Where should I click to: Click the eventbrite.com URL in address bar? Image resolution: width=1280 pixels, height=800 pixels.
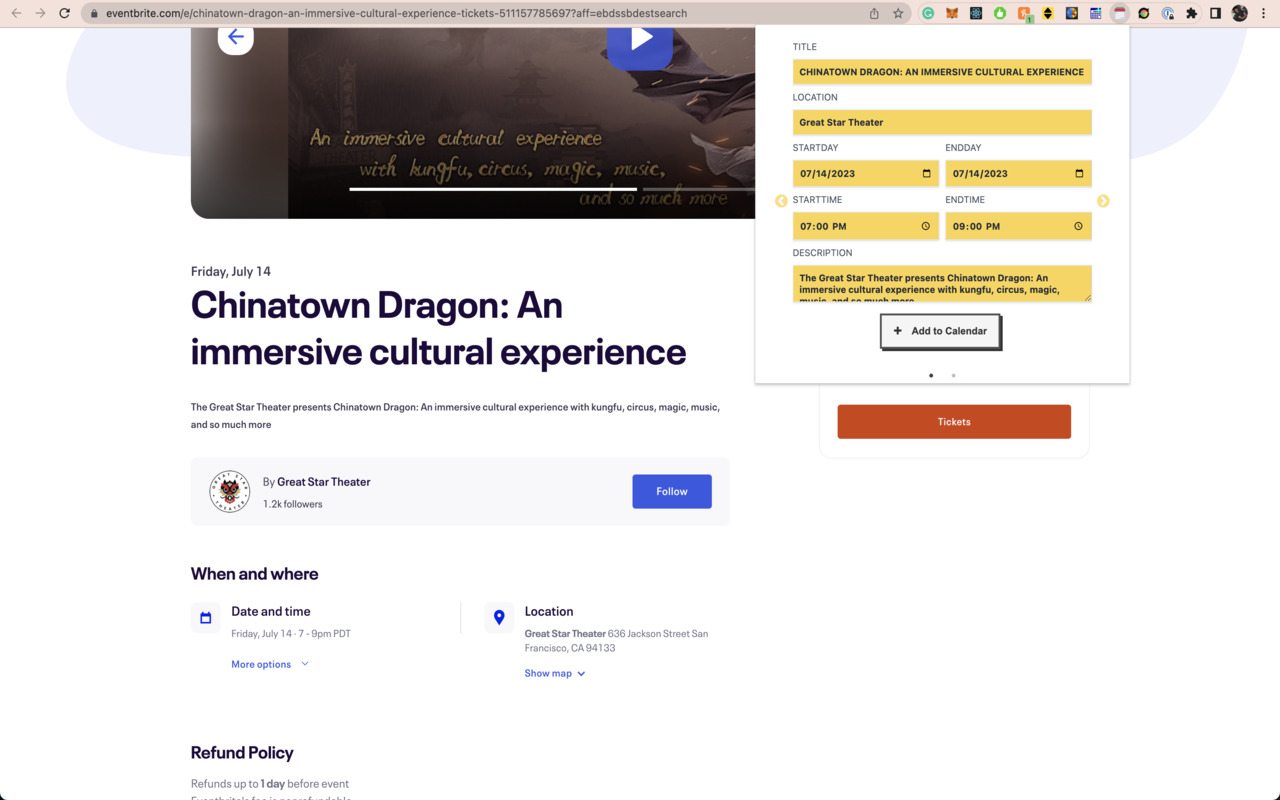pyautogui.click(x=396, y=13)
